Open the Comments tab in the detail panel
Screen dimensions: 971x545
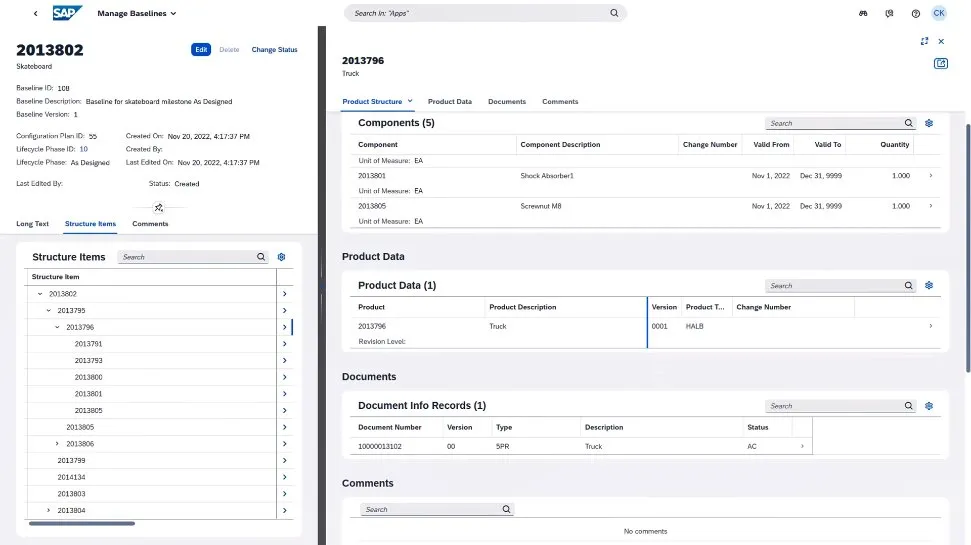560,102
